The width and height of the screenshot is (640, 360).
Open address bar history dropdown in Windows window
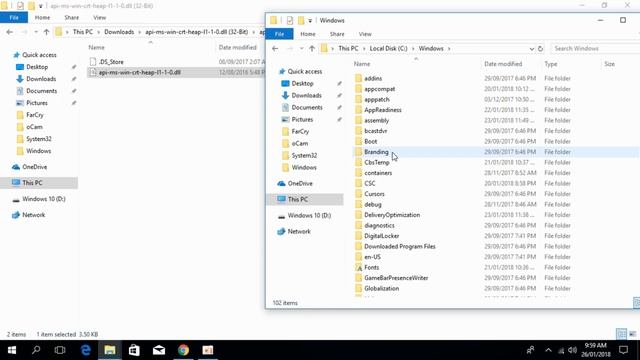(531, 49)
